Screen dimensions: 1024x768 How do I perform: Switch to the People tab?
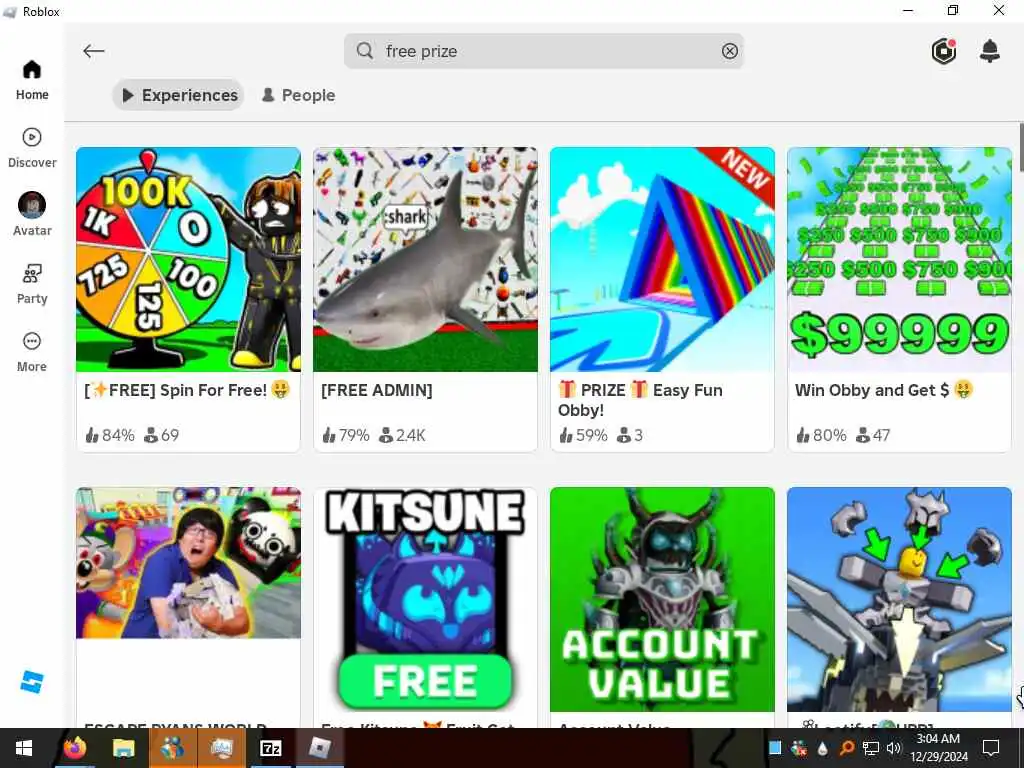(x=298, y=95)
